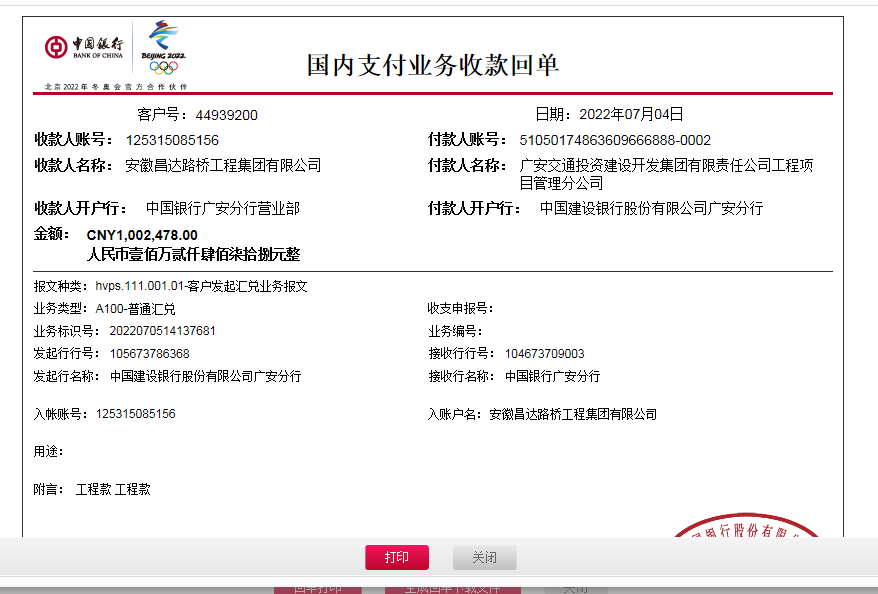Click the Beijing 2022 Olympic emblem
878x594 pixels.
click(163, 48)
